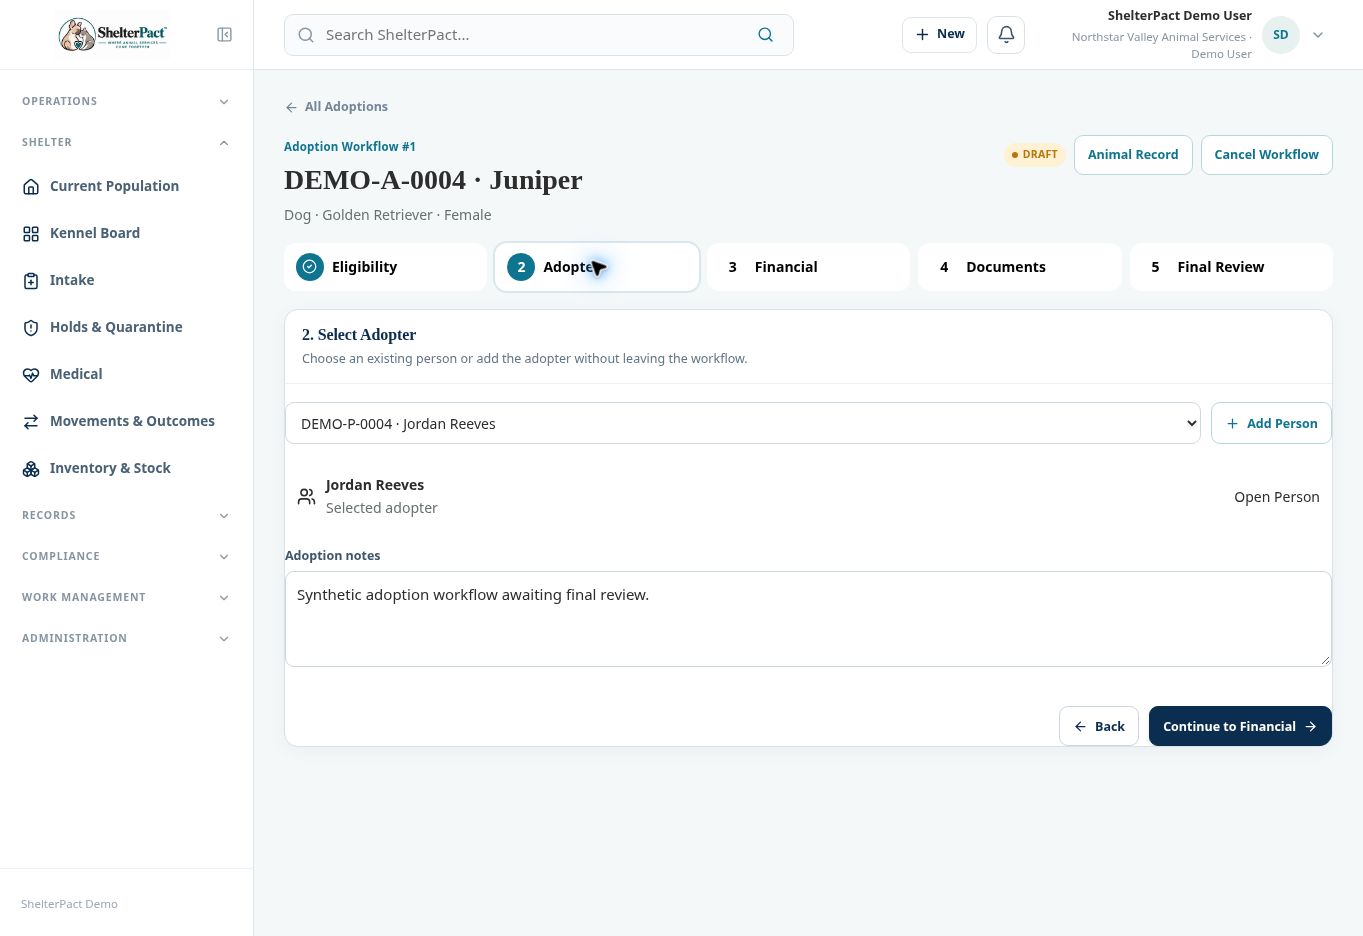Switch to the Financial step
Screen dimensions: 1363x936
[x=808, y=267]
